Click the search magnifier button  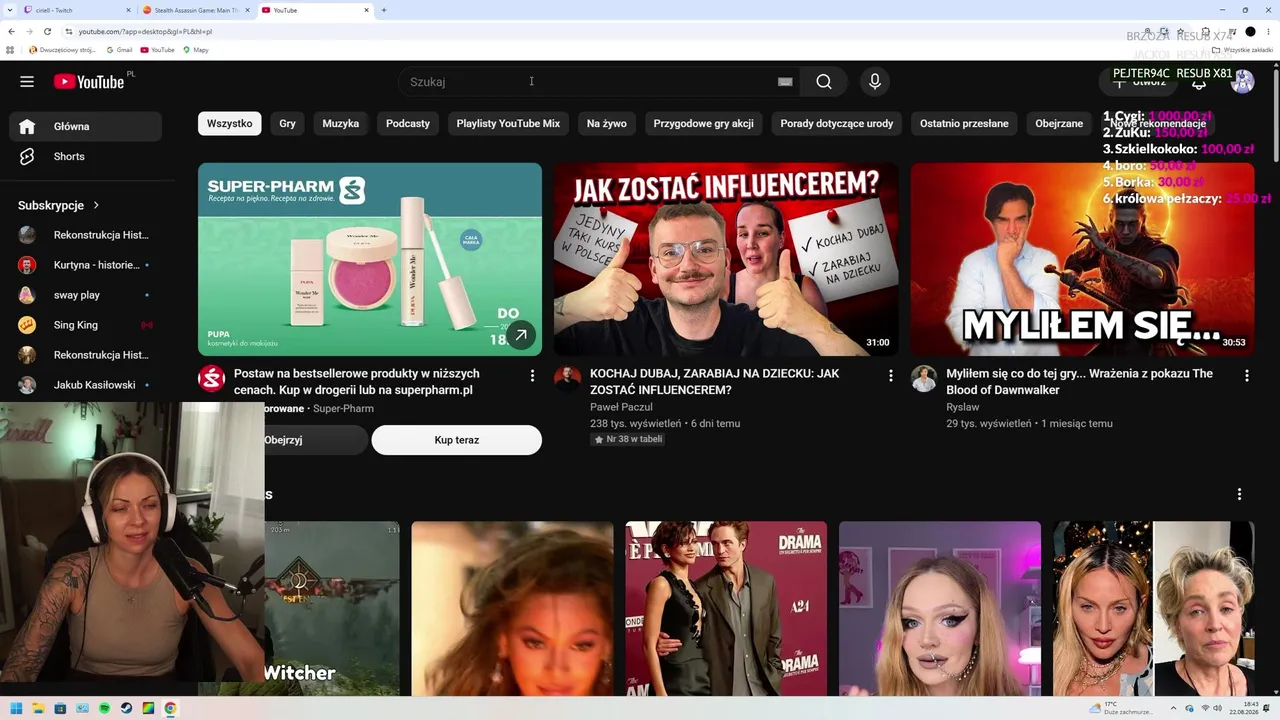point(824,82)
